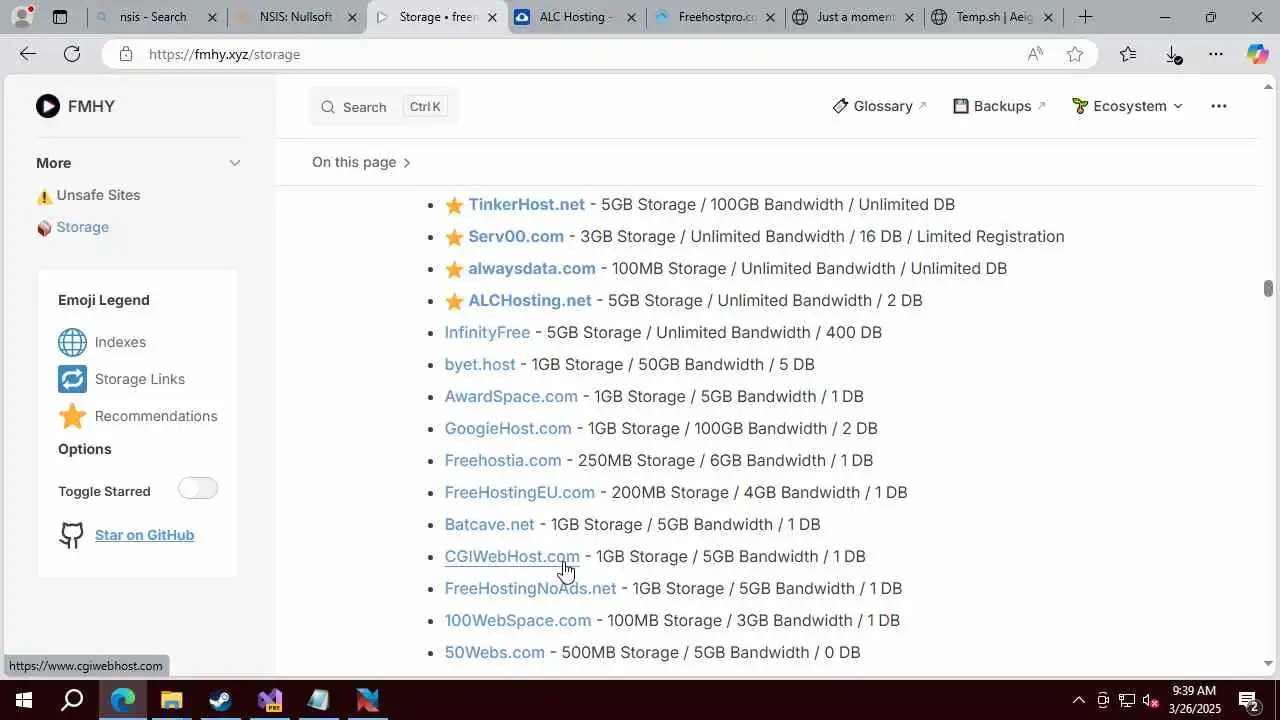
Task: Expand the Ecosystem dropdown
Action: (1127, 106)
